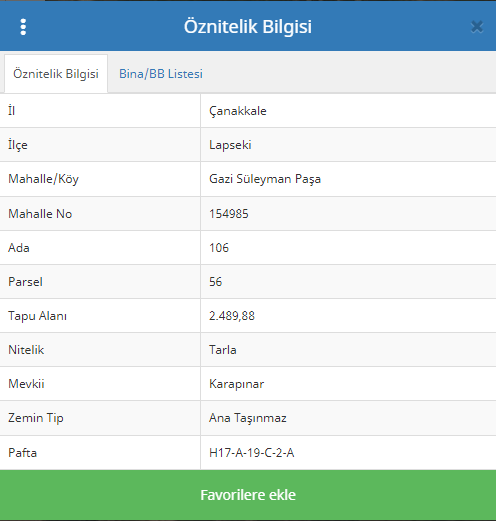The height and width of the screenshot is (521, 496).
Task: Select the Ada value 106
Action: (219, 248)
